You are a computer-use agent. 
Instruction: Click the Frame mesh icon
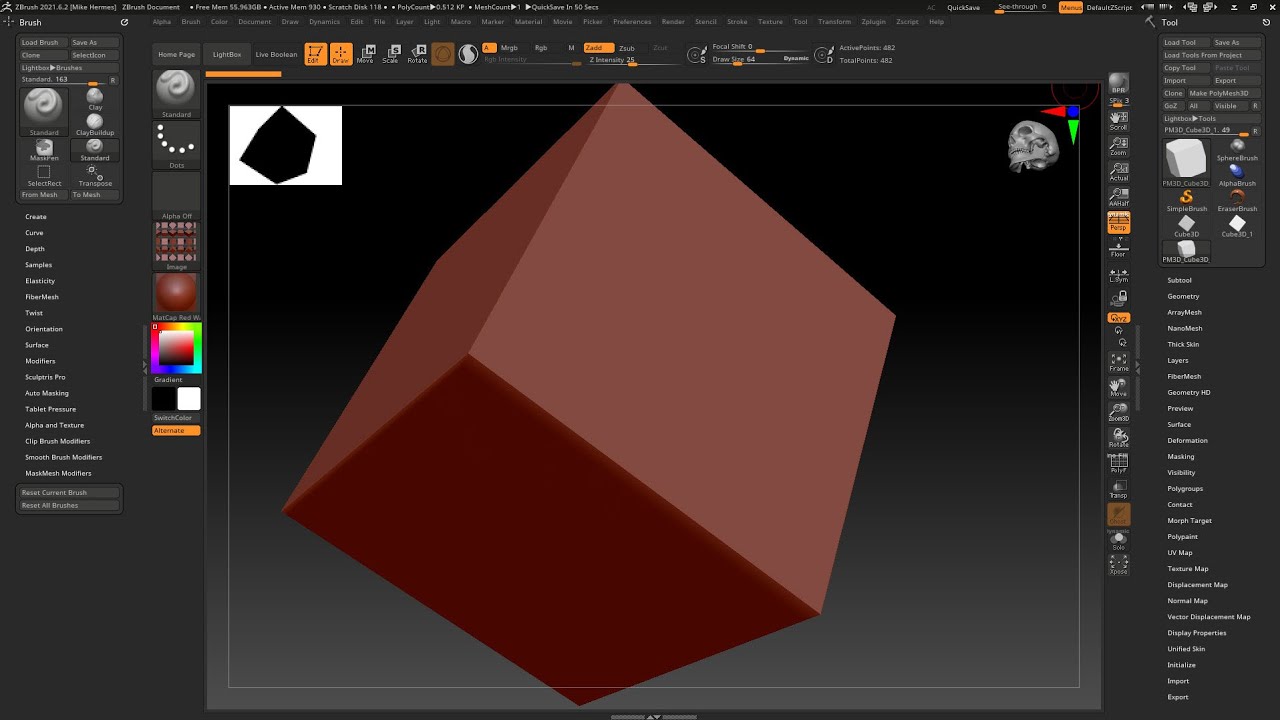click(1118, 362)
